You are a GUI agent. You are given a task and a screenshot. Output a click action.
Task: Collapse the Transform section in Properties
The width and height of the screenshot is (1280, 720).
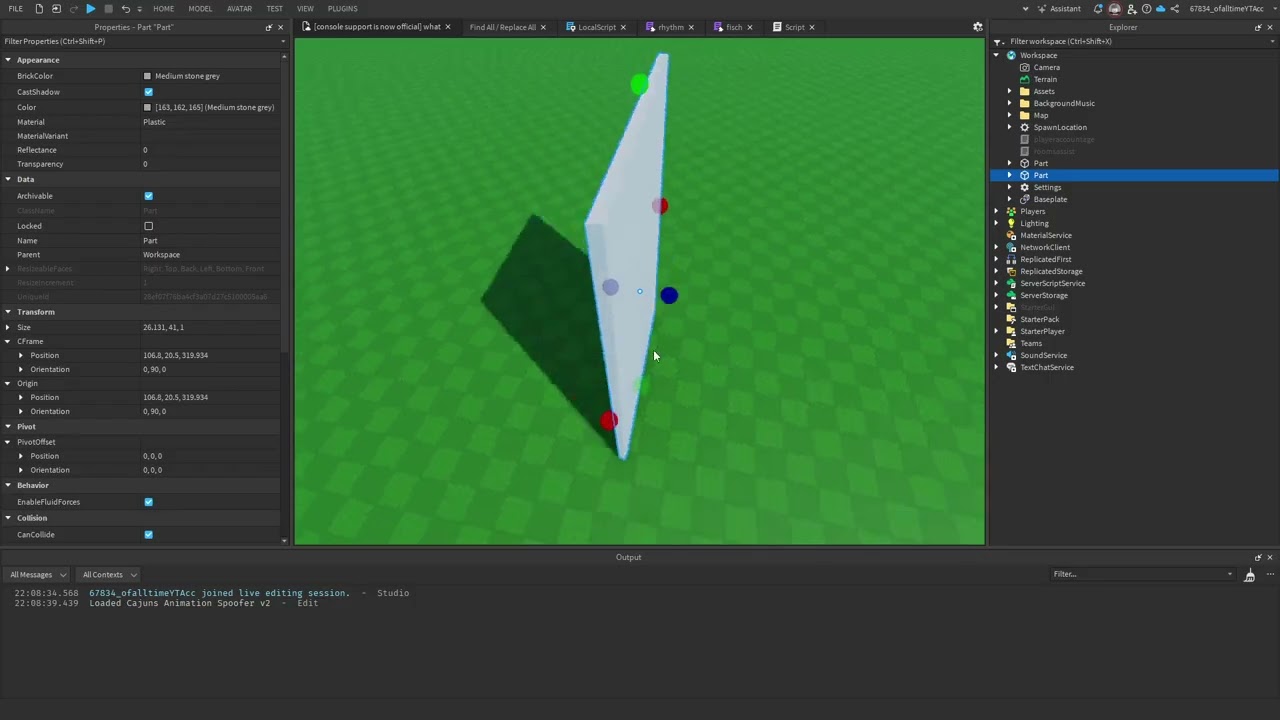(8, 311)
